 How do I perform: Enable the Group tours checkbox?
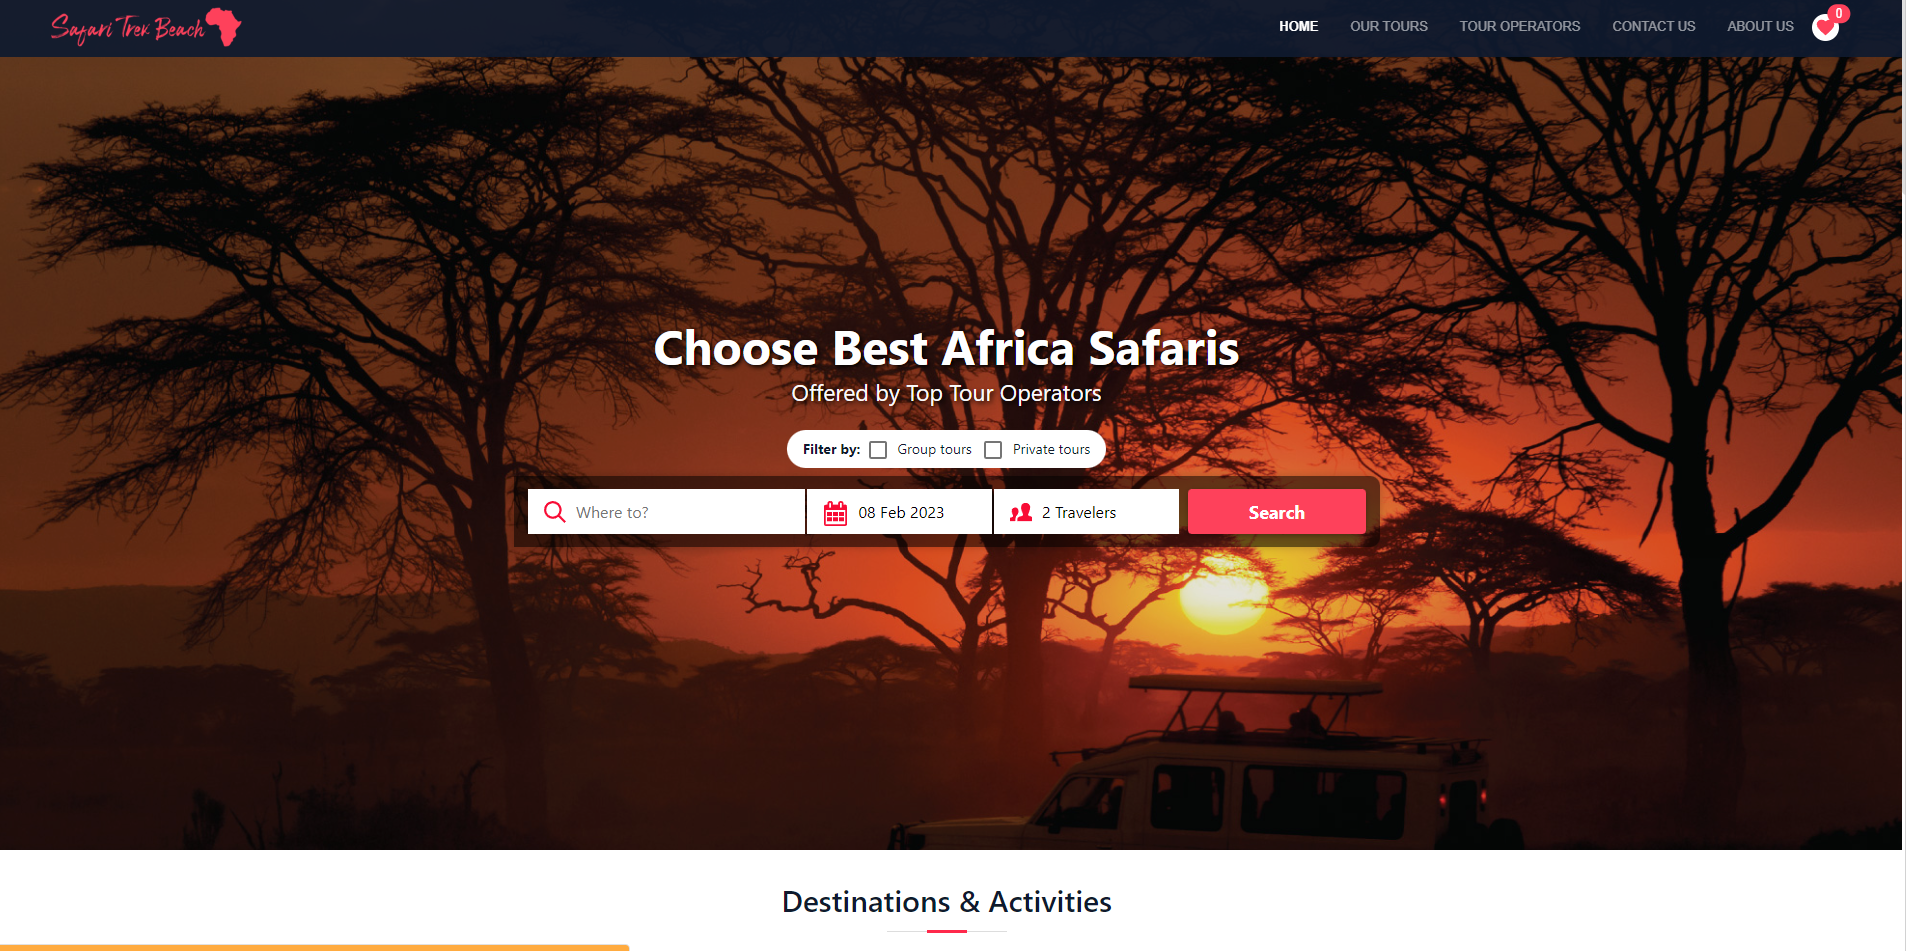878,450
